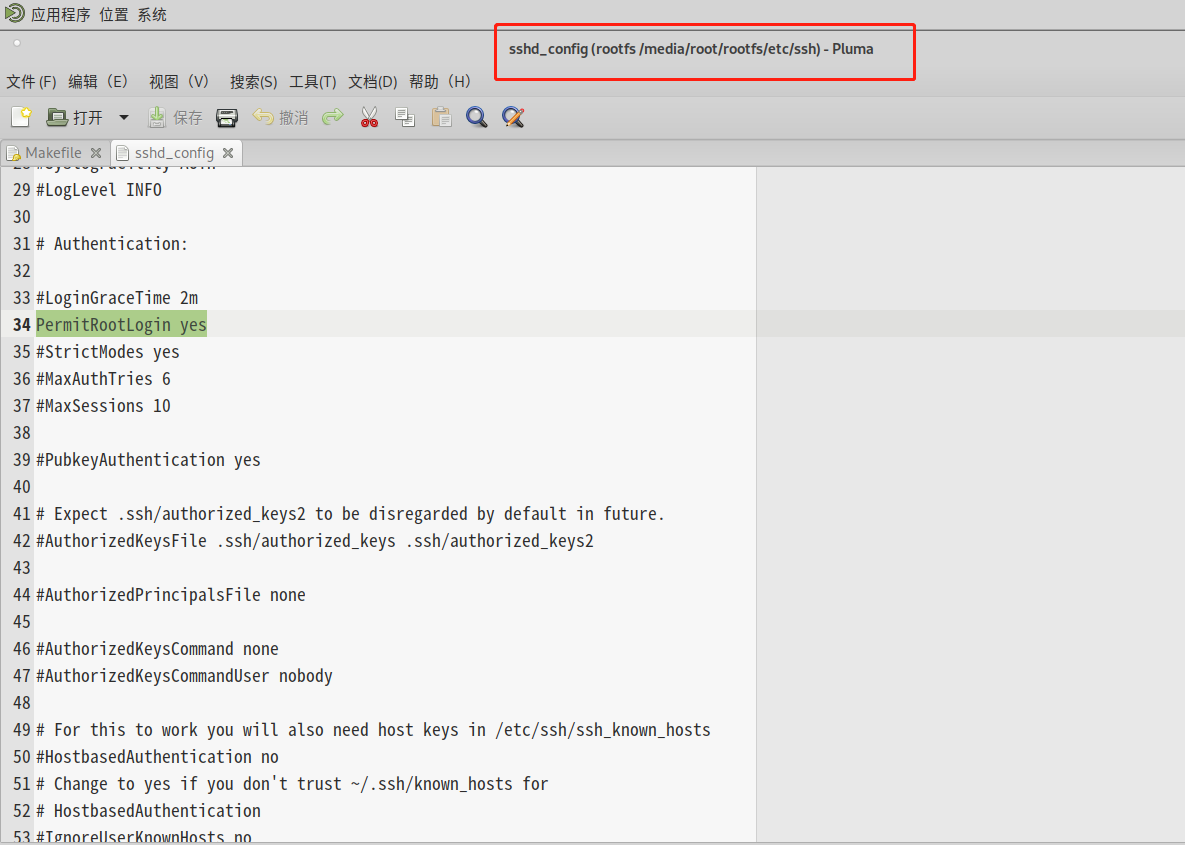Open the 文件(F) menu
1185x845 pixels.
tap(31, 82)
